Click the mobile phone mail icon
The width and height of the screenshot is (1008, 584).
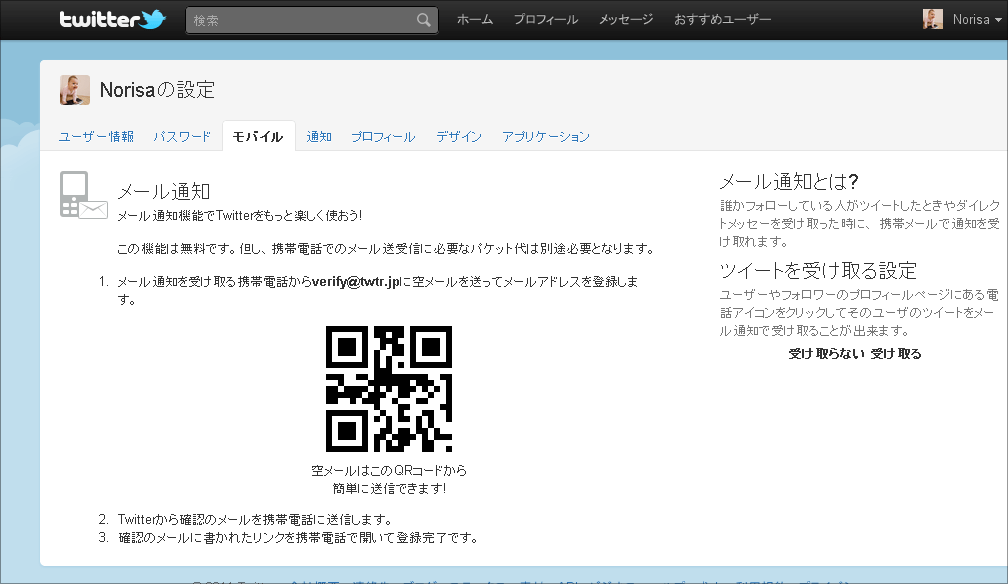(x=84, y=195)
